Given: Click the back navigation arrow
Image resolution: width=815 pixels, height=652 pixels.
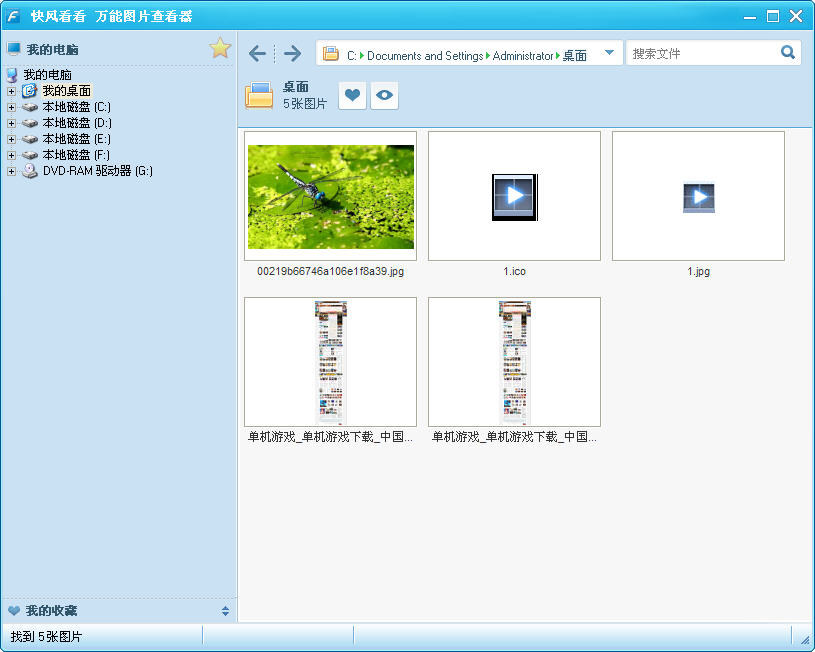Looking at the screenshot, I should click(x=257, y=53).
